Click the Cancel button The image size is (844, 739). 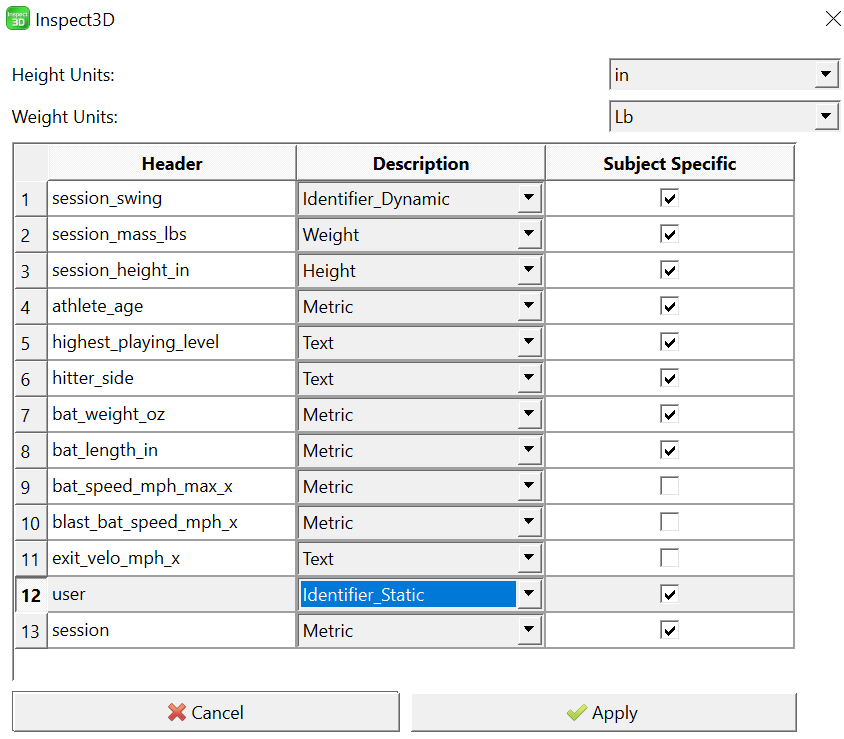206,712
